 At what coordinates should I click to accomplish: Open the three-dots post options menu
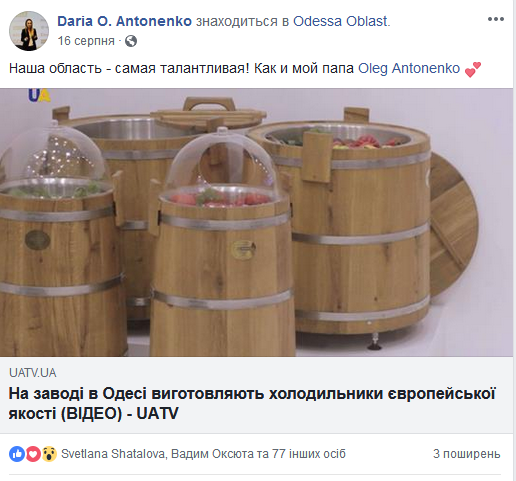click(496, 19)
